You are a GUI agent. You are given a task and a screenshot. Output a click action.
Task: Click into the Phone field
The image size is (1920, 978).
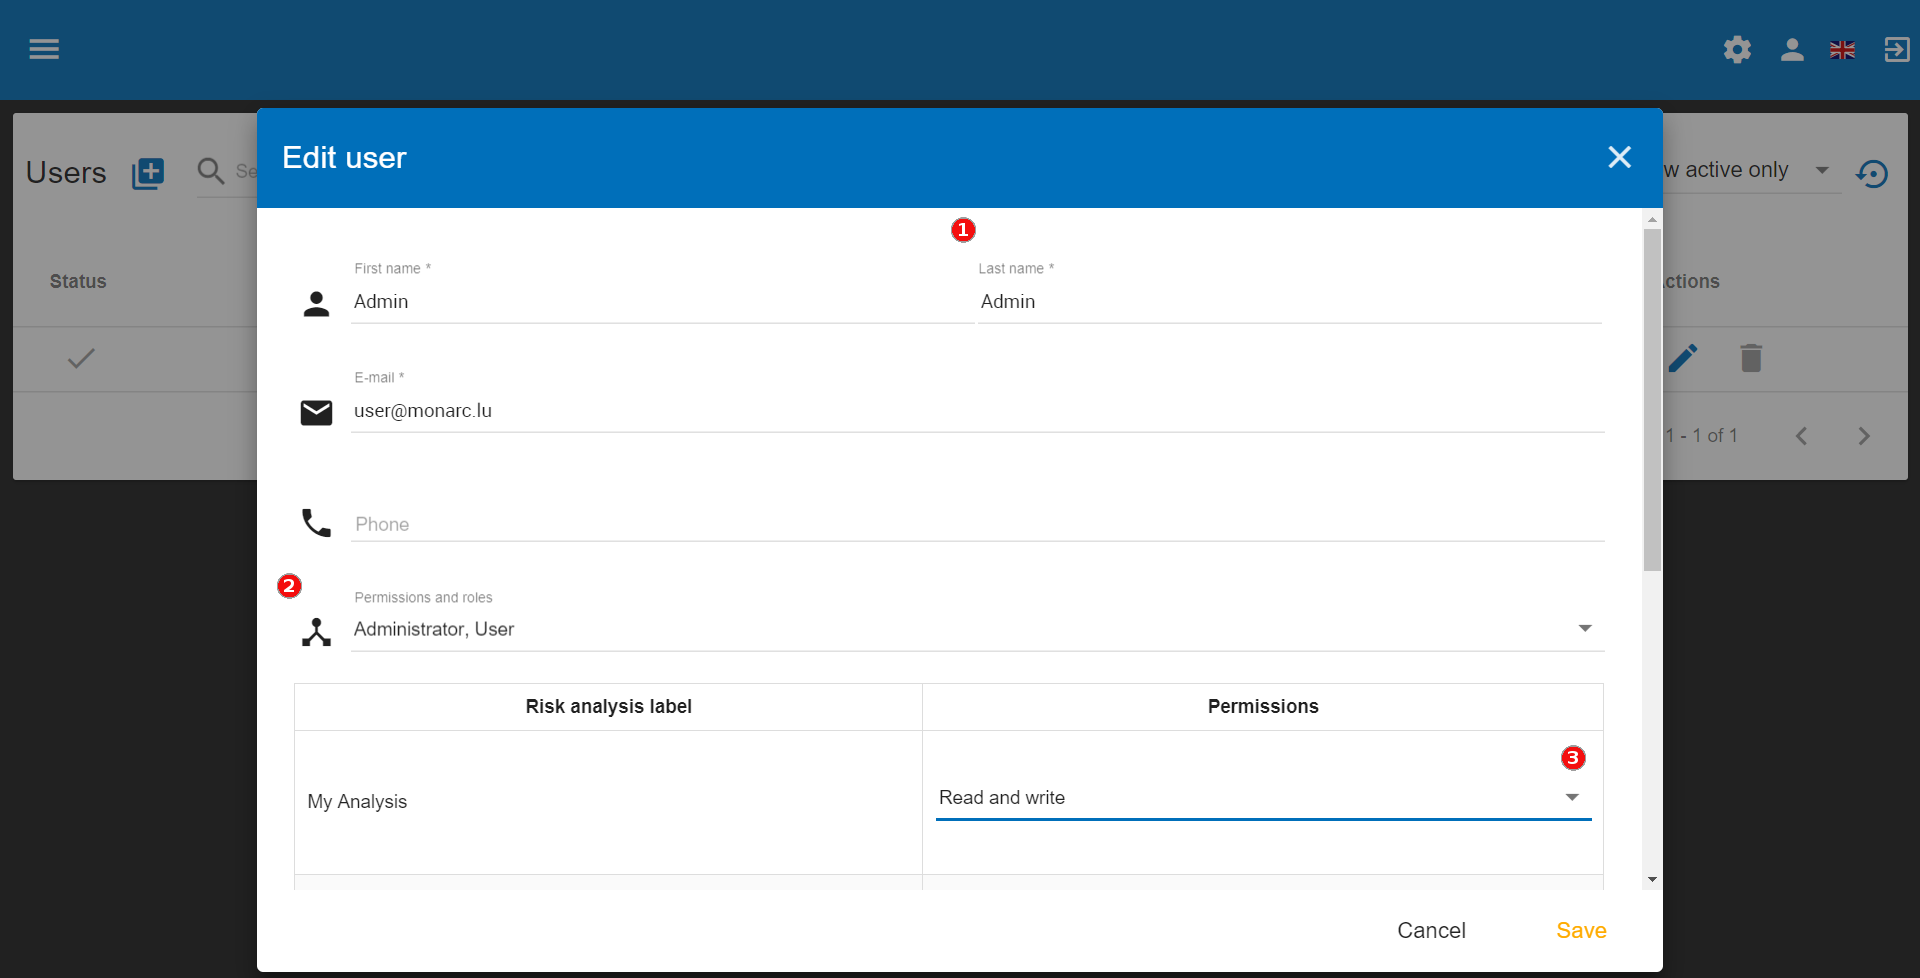[976, 524]
